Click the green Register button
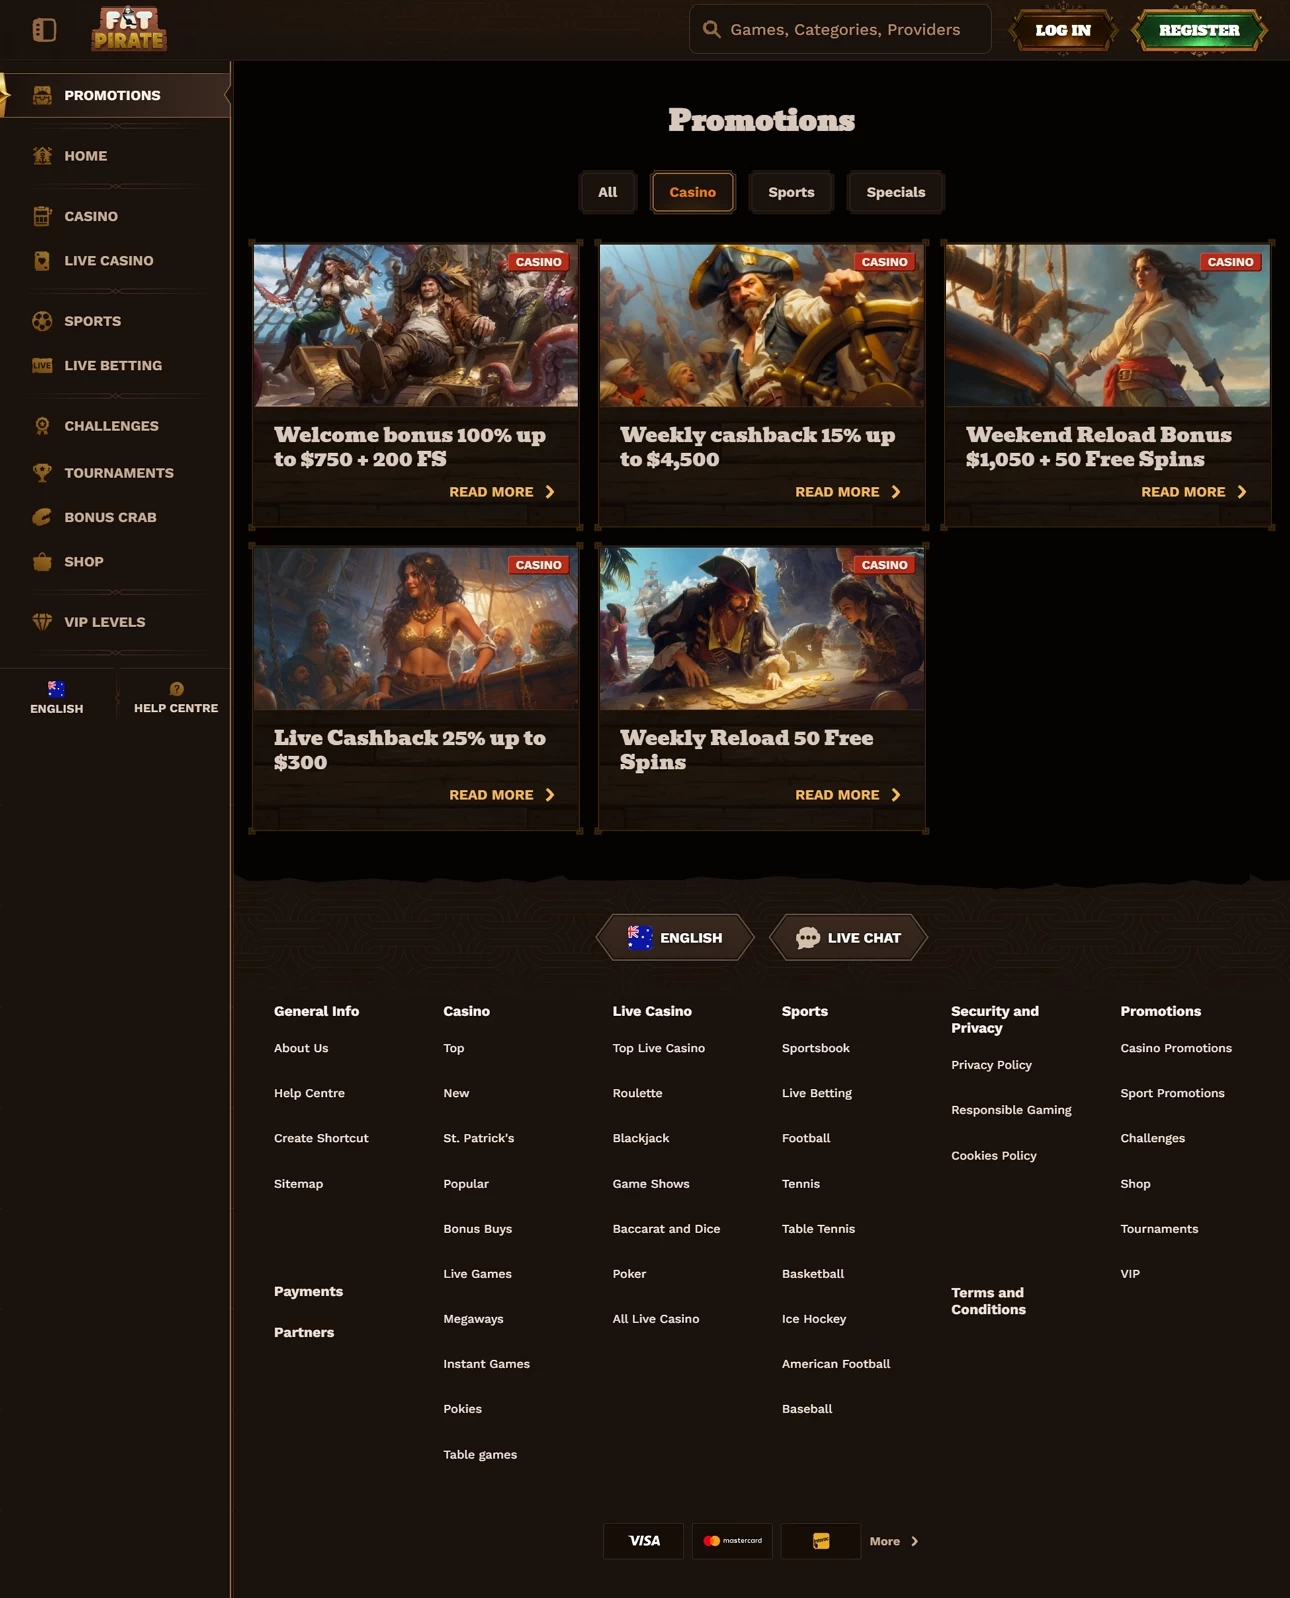Image resolution: width=1290 pixels, height=1598 pixels. click(x=1199, y=30)
